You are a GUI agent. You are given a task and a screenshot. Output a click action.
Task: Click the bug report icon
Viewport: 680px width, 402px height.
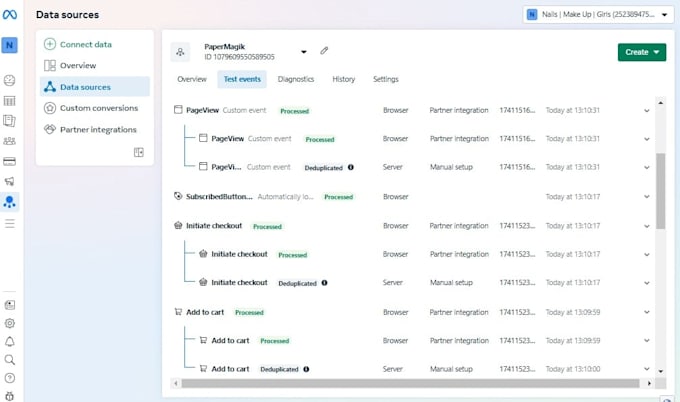tap(10, 396)
